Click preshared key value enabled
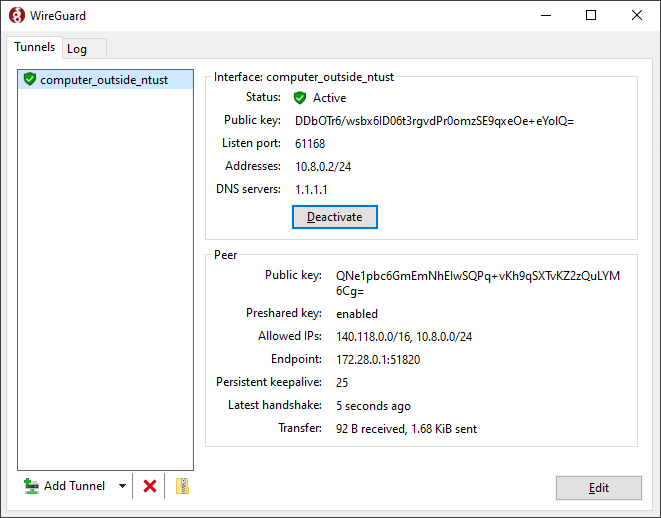Screen dimensions: 661x518 (x=357, y=314)
